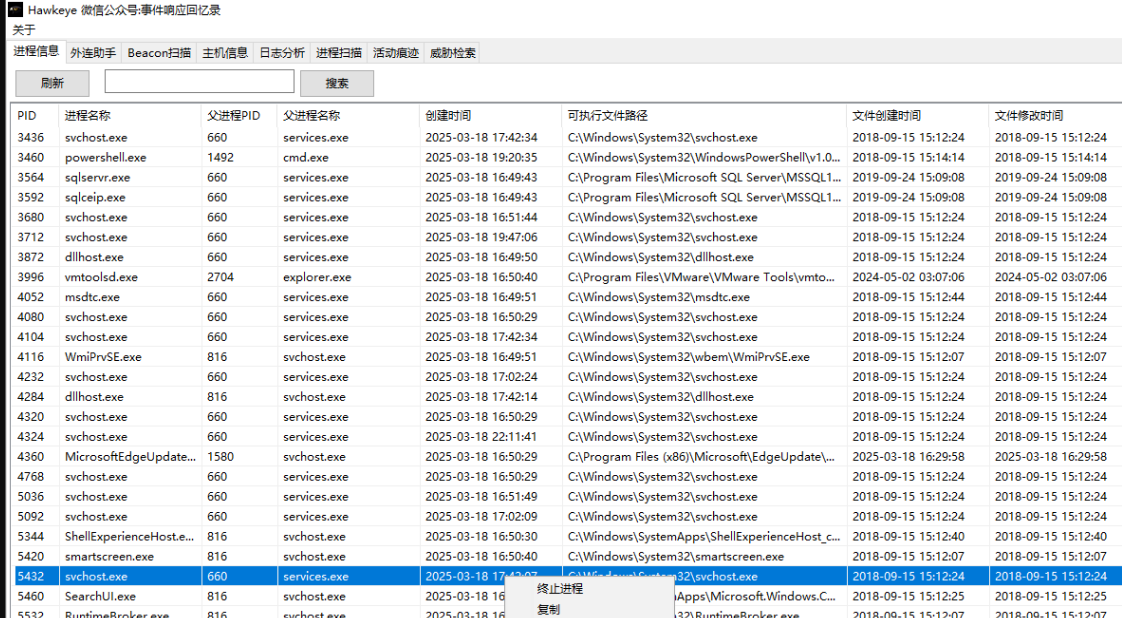This screenshot has height=618, width=1122.
Task: Open the 关于 menu
Action: (x=23, y=29)
